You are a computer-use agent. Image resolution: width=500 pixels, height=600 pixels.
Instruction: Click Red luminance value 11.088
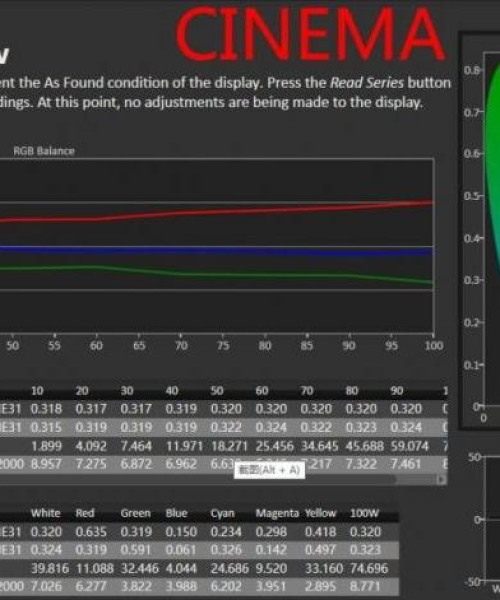[x=94, y=569]
